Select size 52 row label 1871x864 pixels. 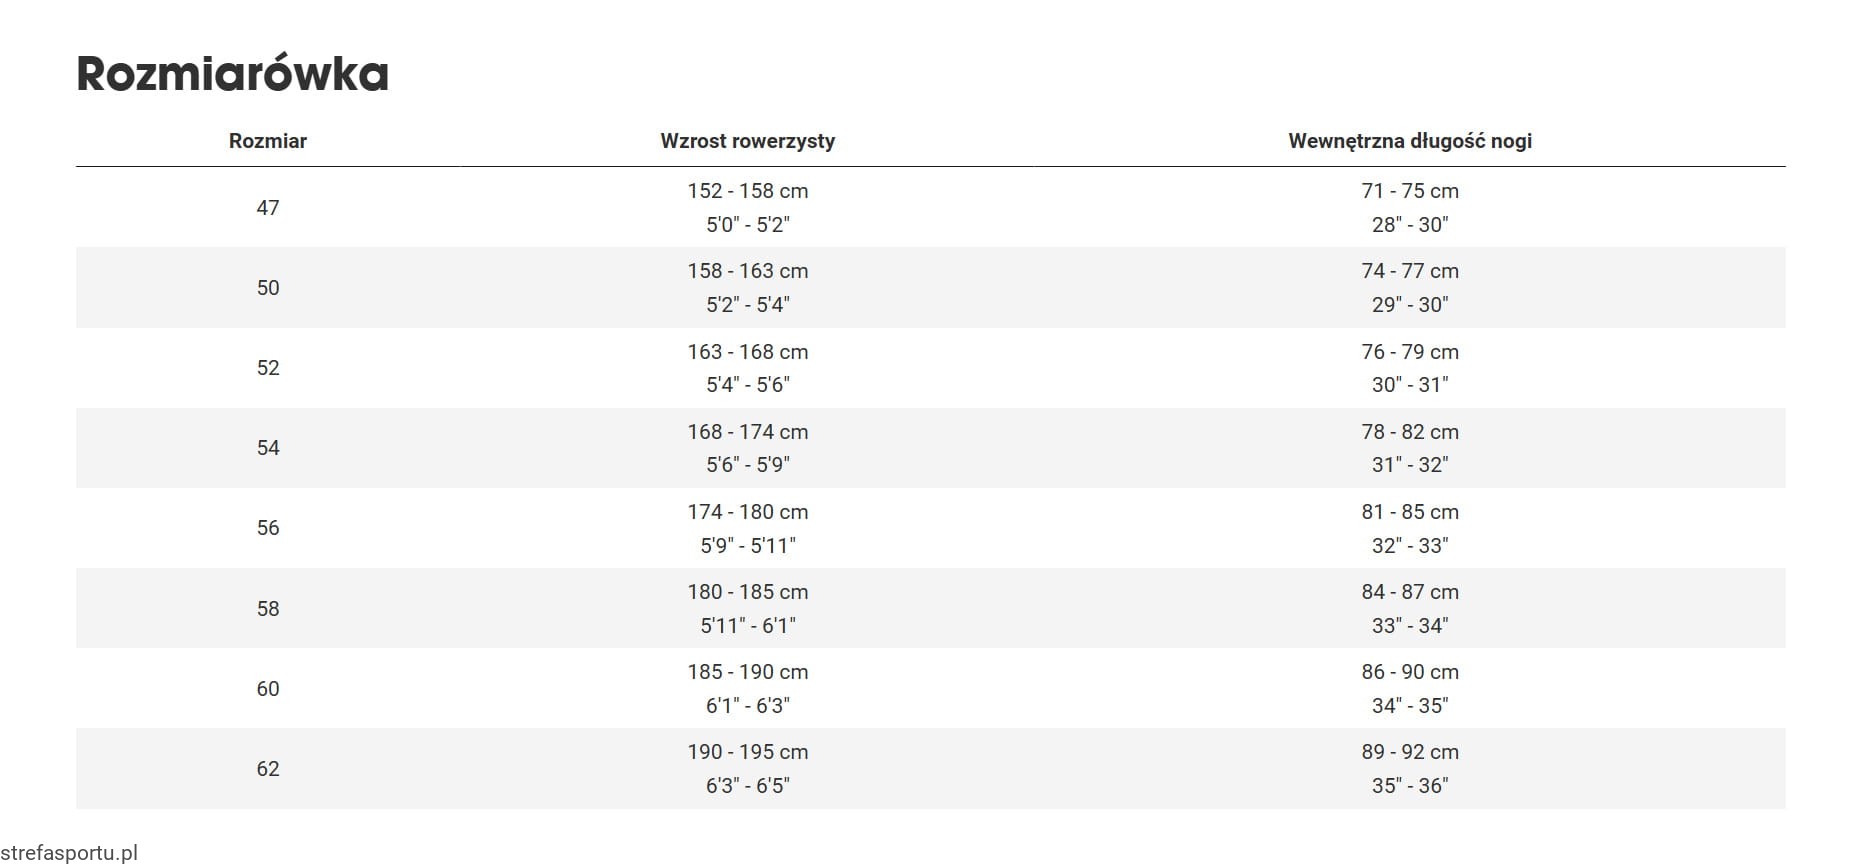pyautogui.click(x=268, y=368)
